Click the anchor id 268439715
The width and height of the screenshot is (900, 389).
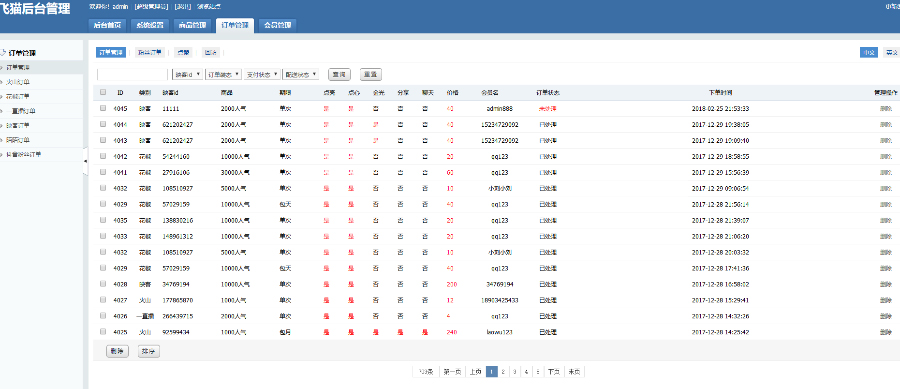tap(177, 316)
